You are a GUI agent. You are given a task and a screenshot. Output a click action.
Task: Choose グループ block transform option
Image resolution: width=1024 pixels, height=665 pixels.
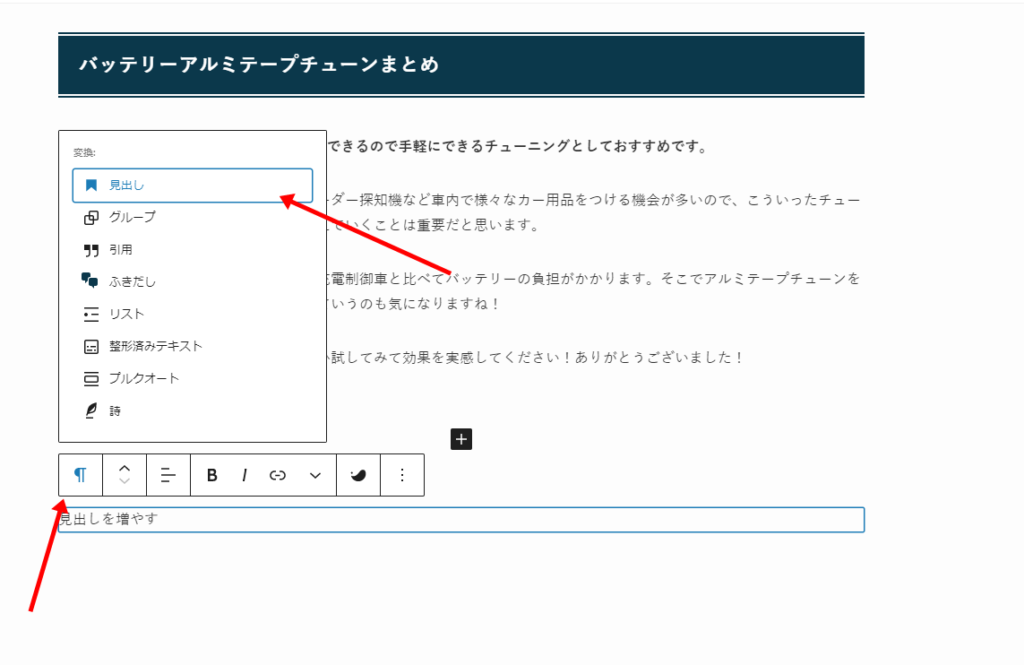[x=132, y=217]
